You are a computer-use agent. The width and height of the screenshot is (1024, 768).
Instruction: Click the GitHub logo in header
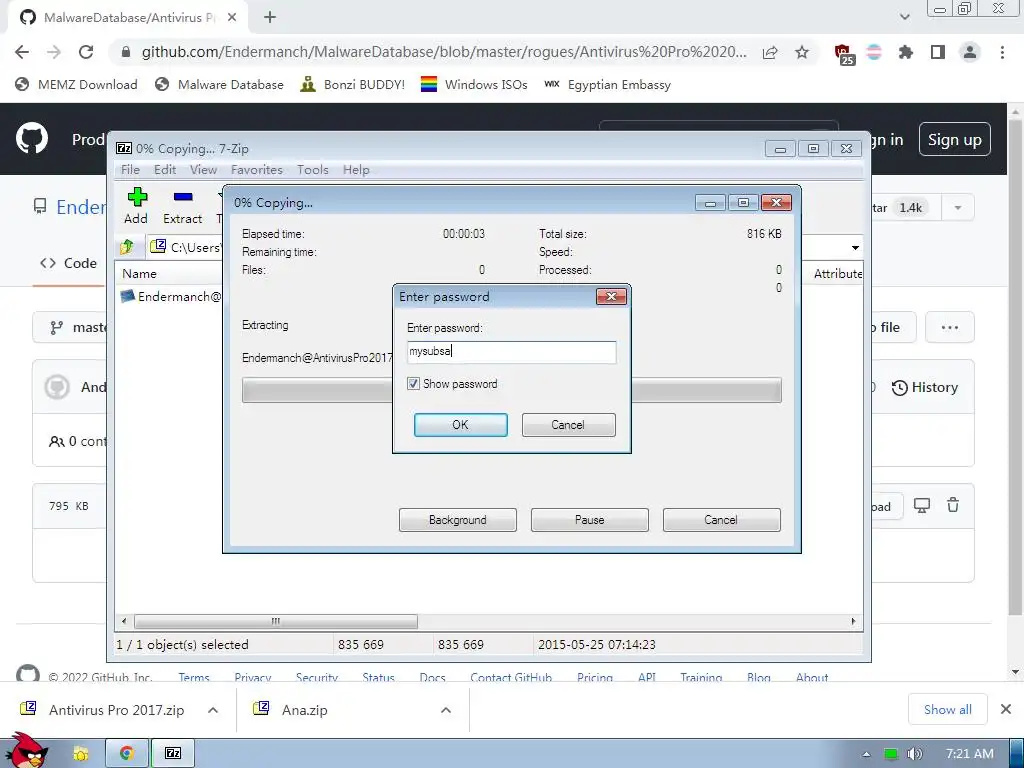[32, 138]
